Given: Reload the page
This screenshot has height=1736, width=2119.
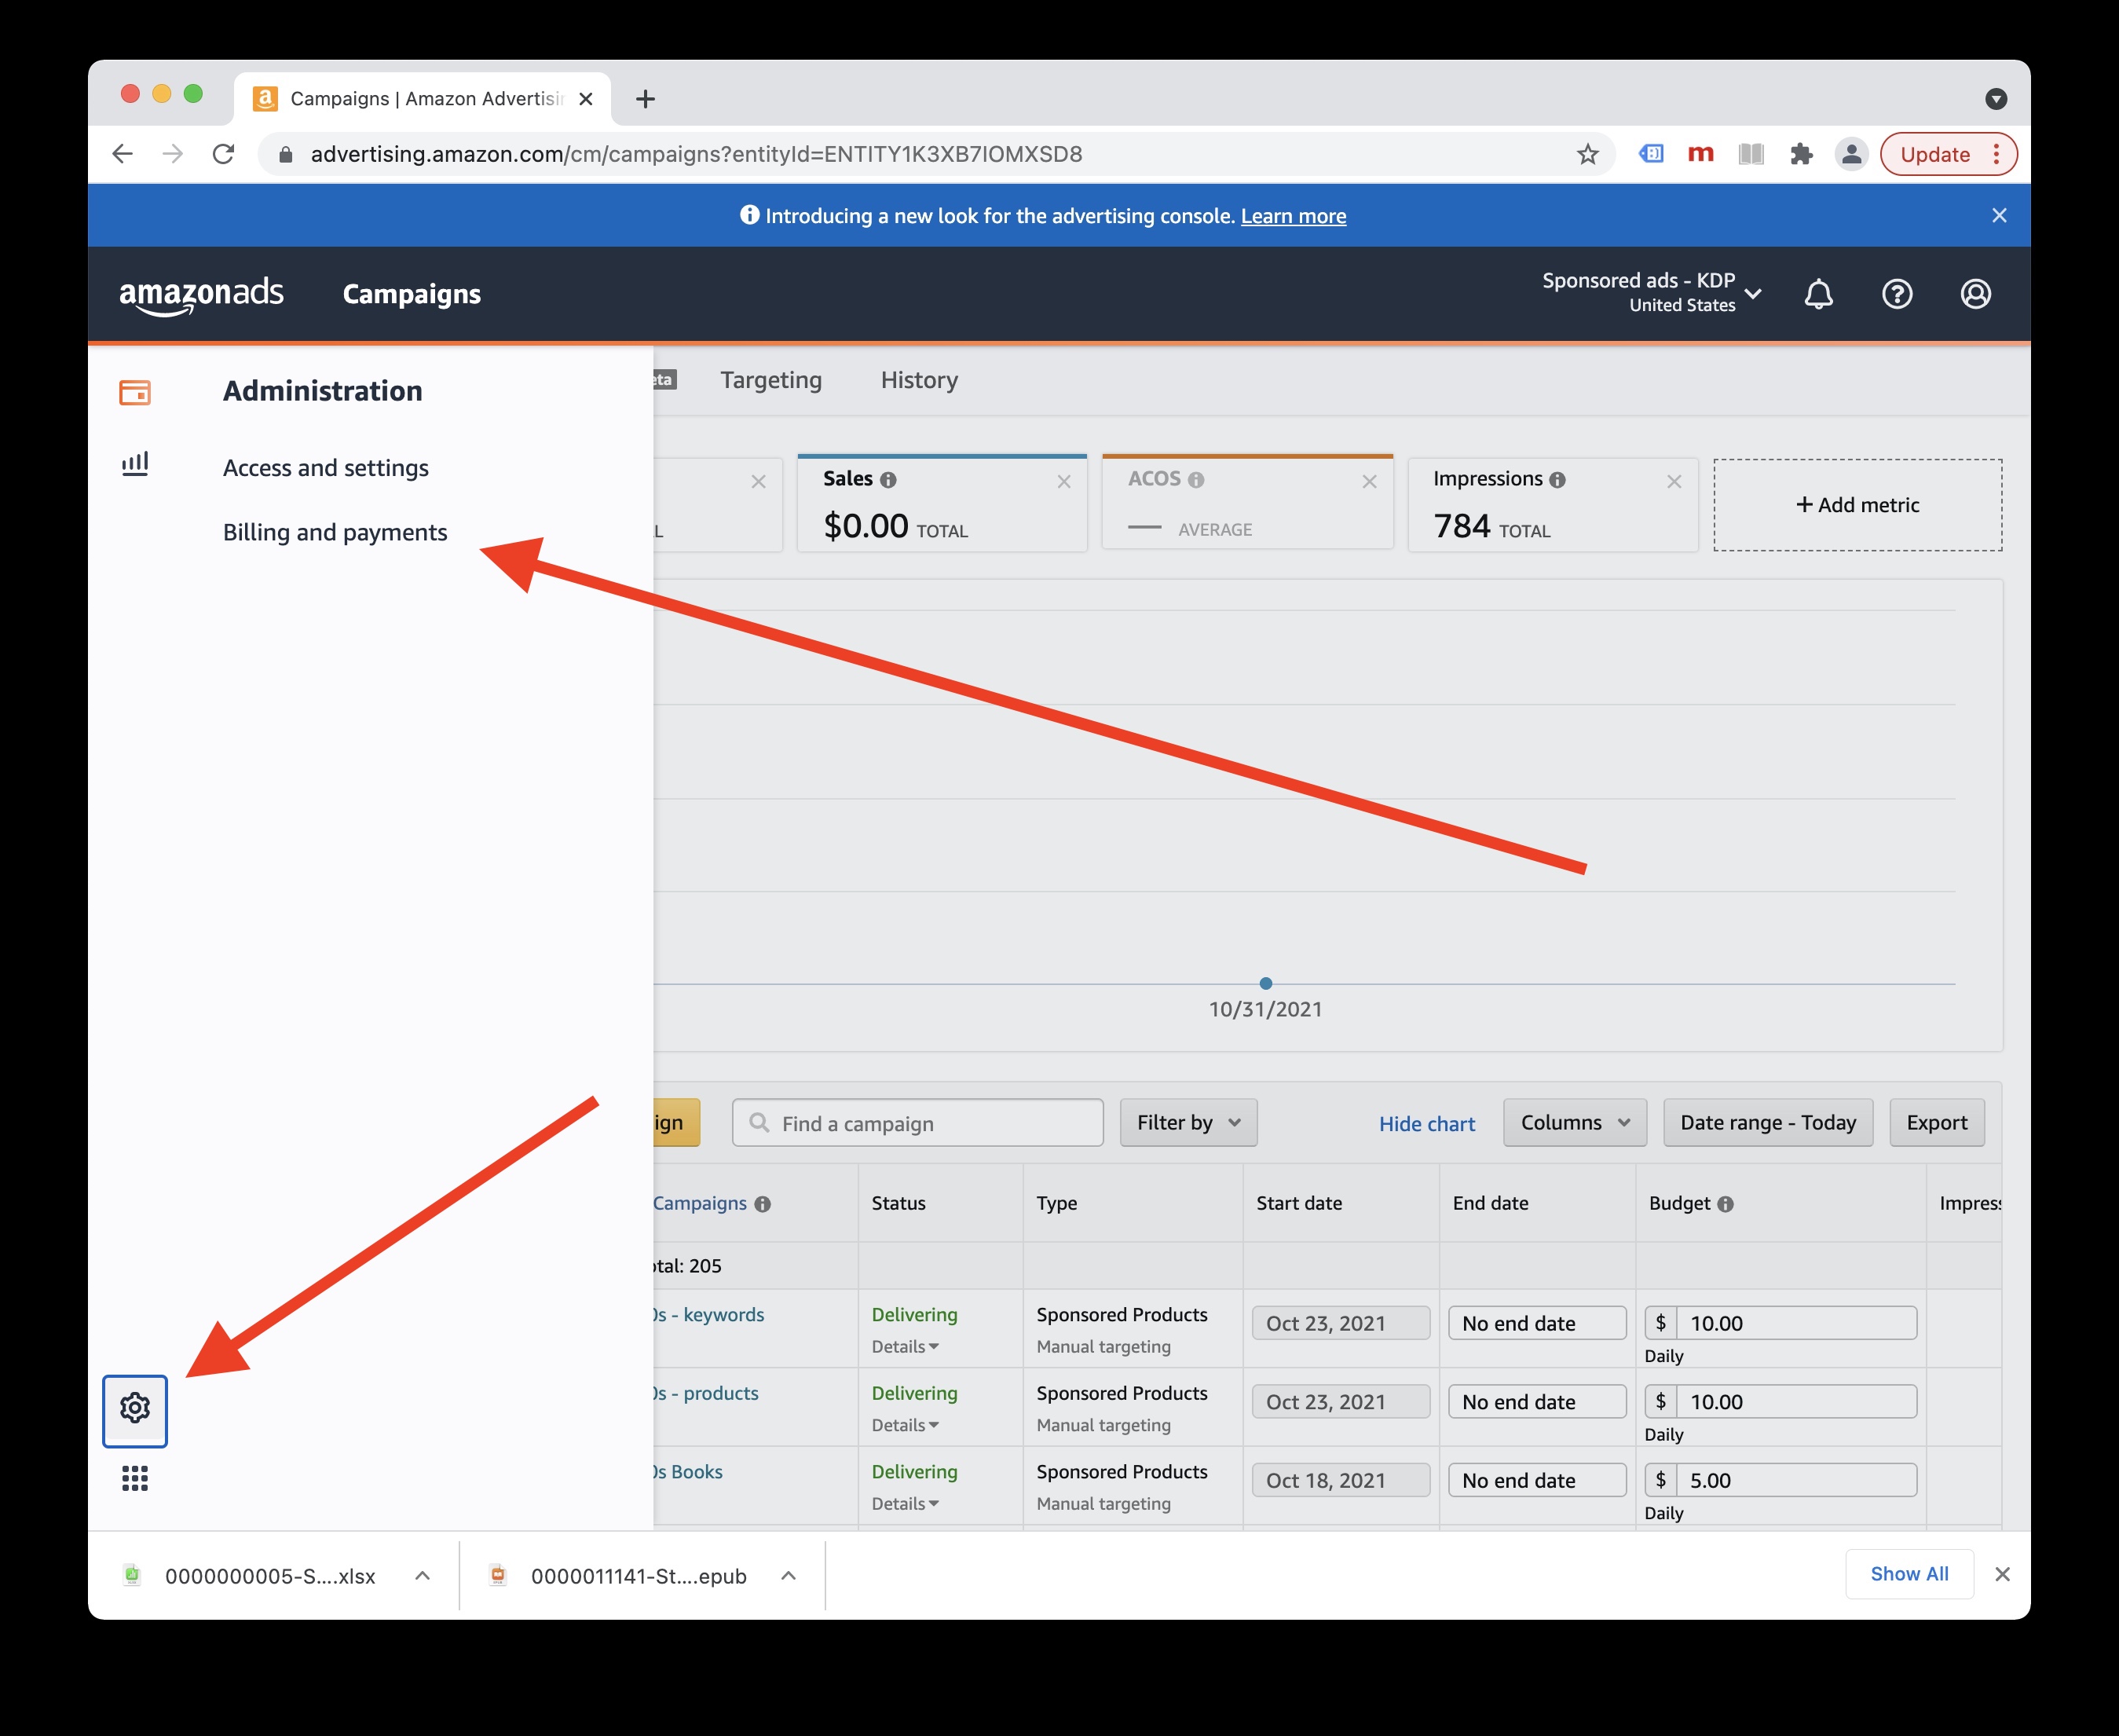Looking at the screenshot, I should click(x=224, y=154).
